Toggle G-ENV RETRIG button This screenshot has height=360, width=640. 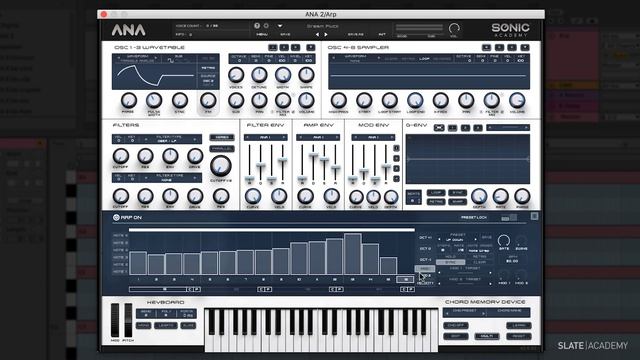coord(436,202)
